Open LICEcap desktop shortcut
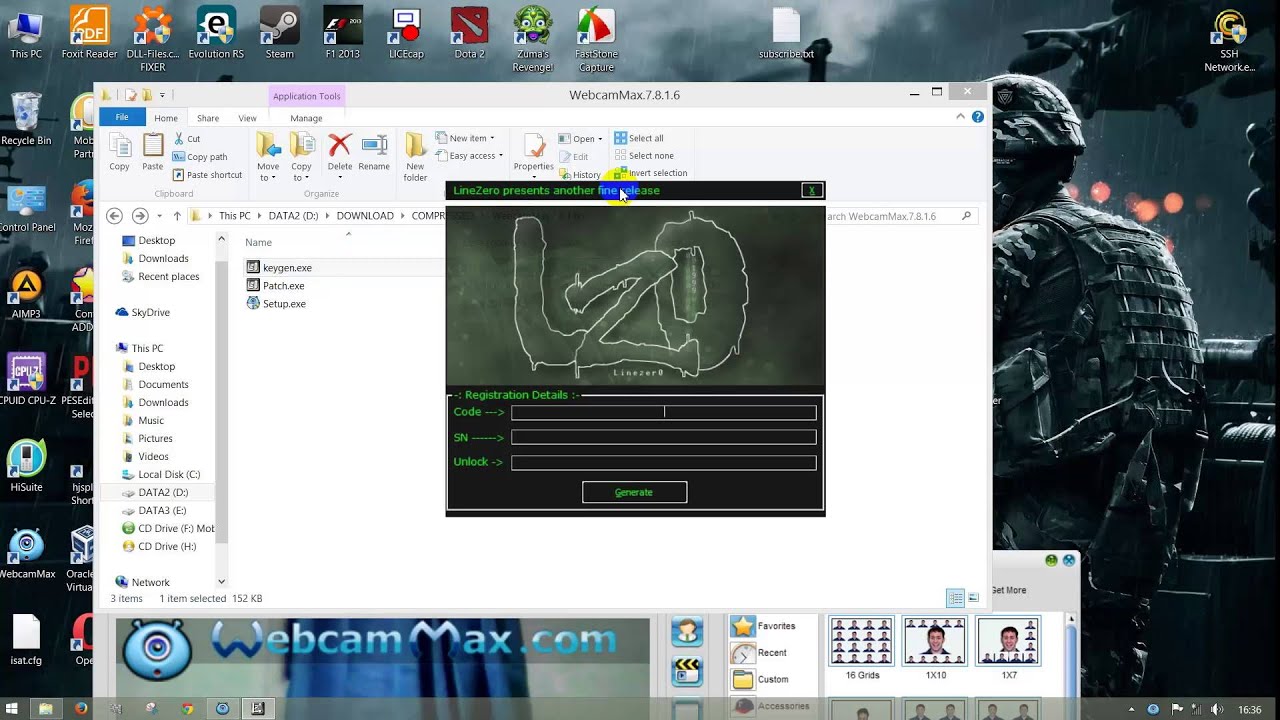This screenshot has width=1280, height=720. (x=406, y=33)
